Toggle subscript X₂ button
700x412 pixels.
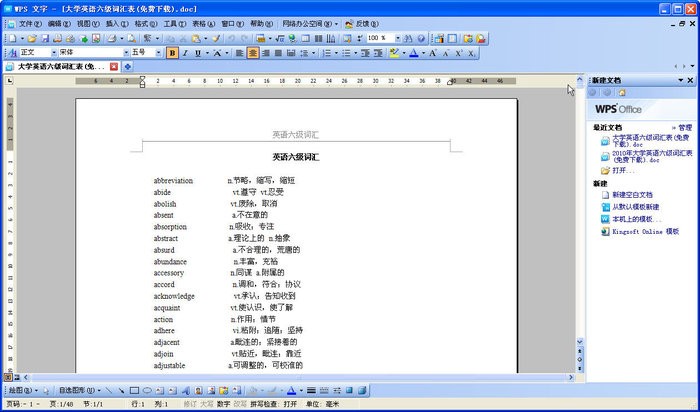click(471, 53)
